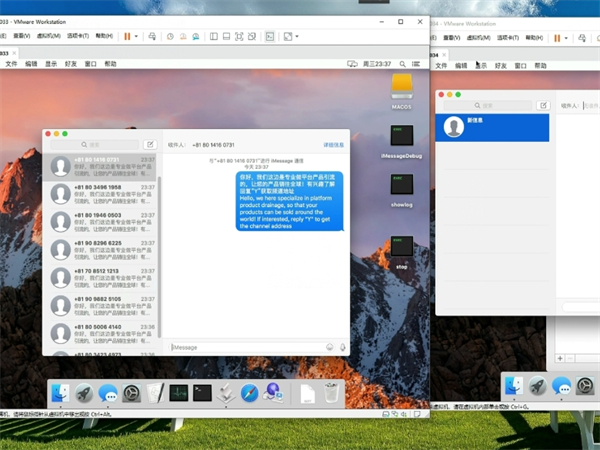Click the microphone icon to record audio
Image resolution: width=600 pixels, height=450 pixels.
(x=343, y=347)
